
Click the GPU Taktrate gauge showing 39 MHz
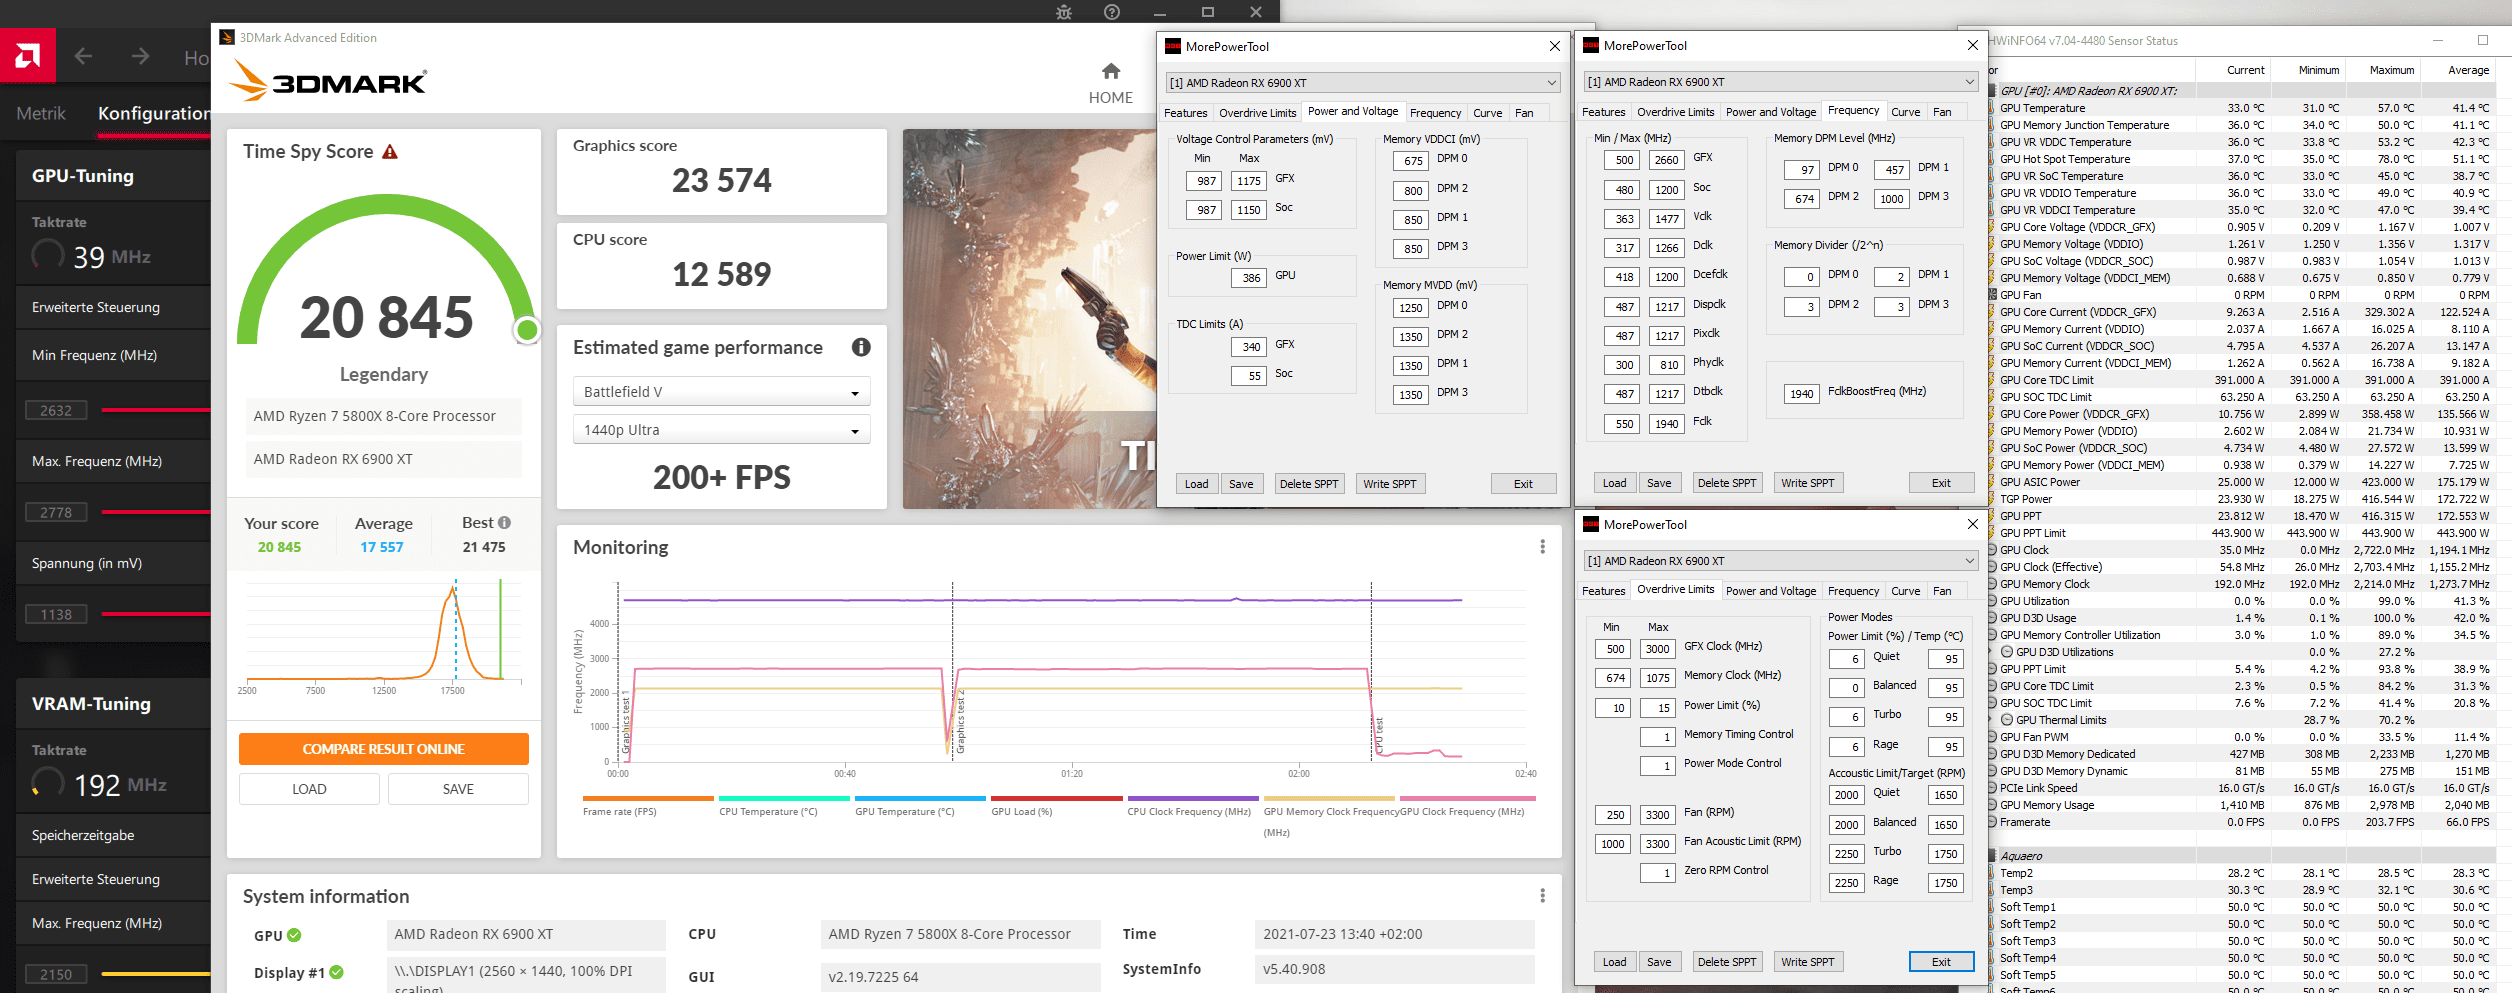47,256
